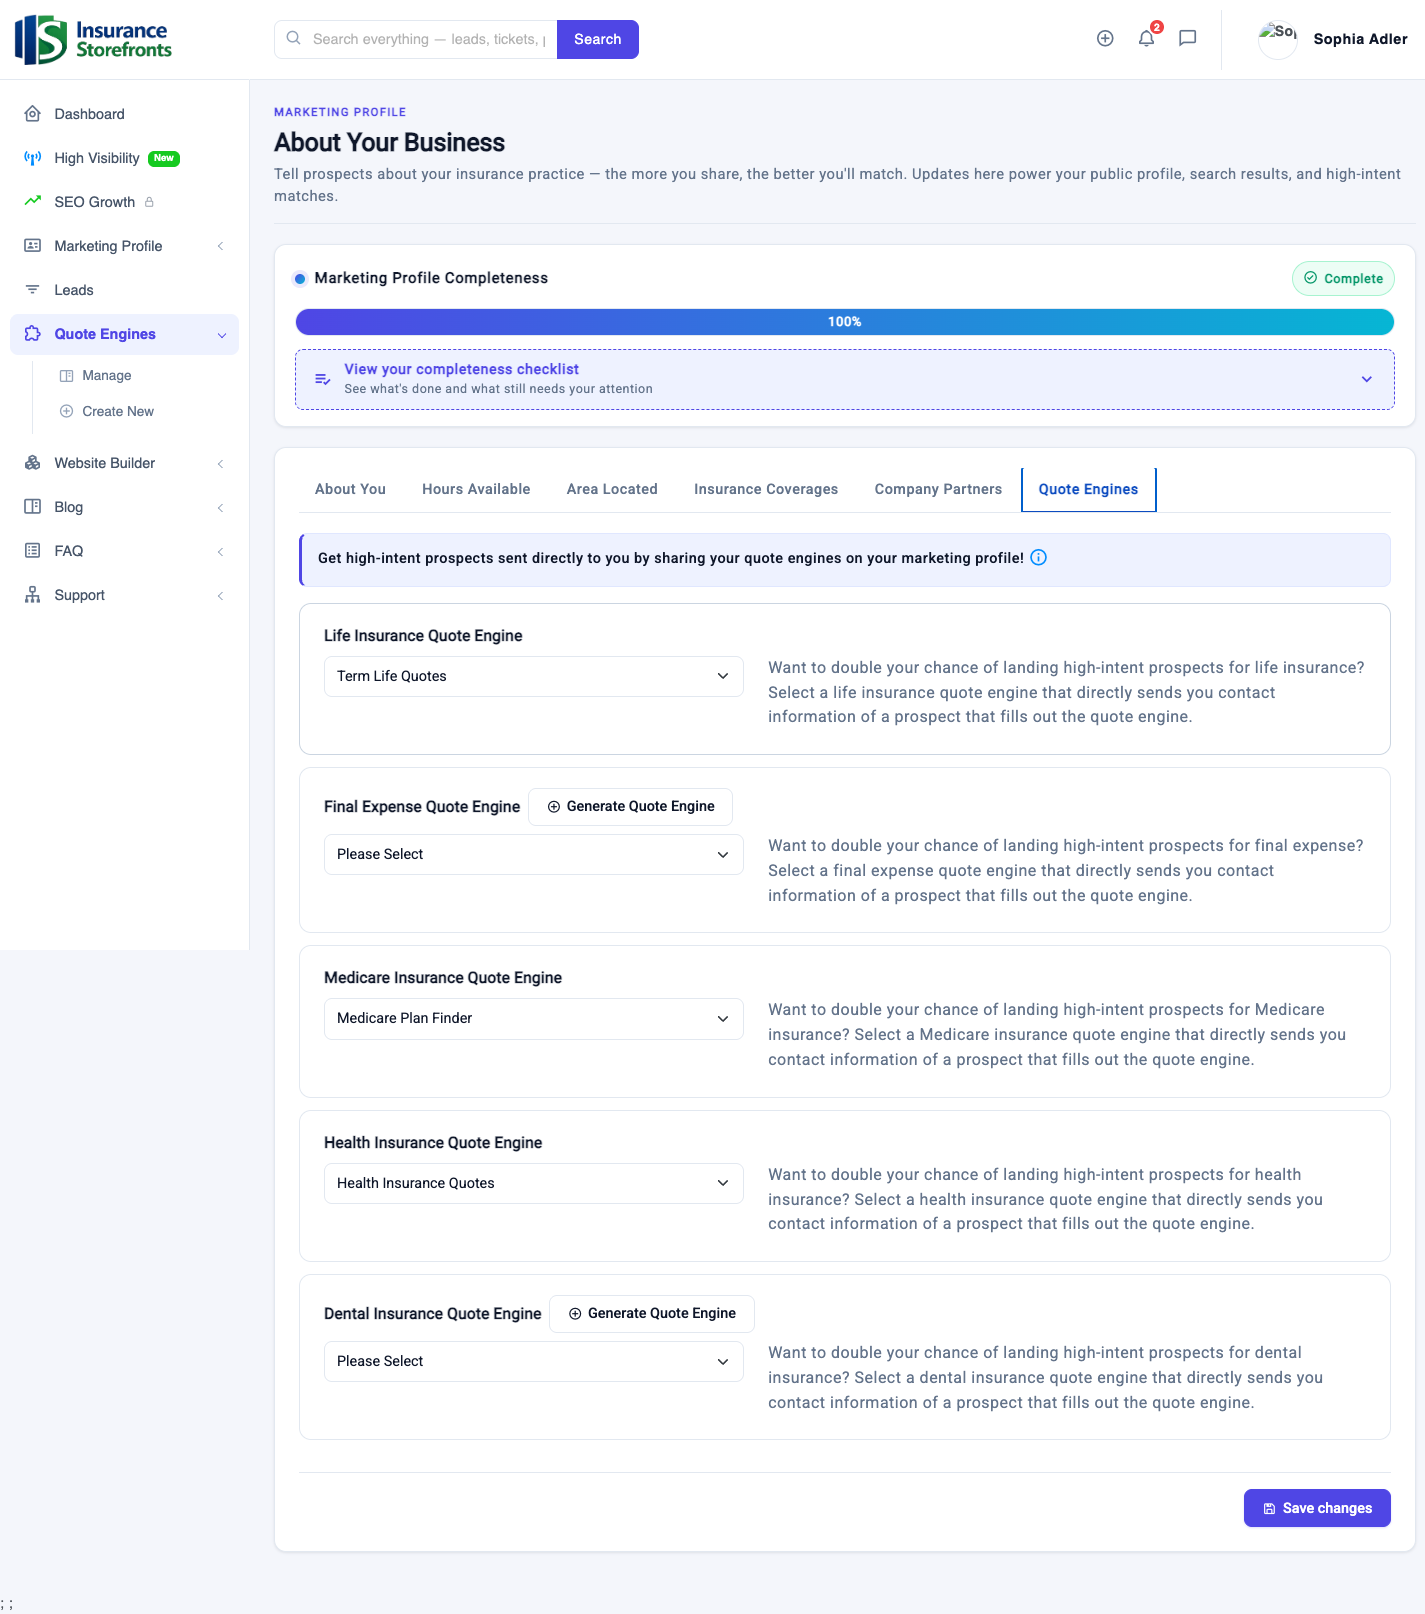1425x1614 pixels.
Task: Click the info icon in blue banner
Action: click(x=1039, y=558)
